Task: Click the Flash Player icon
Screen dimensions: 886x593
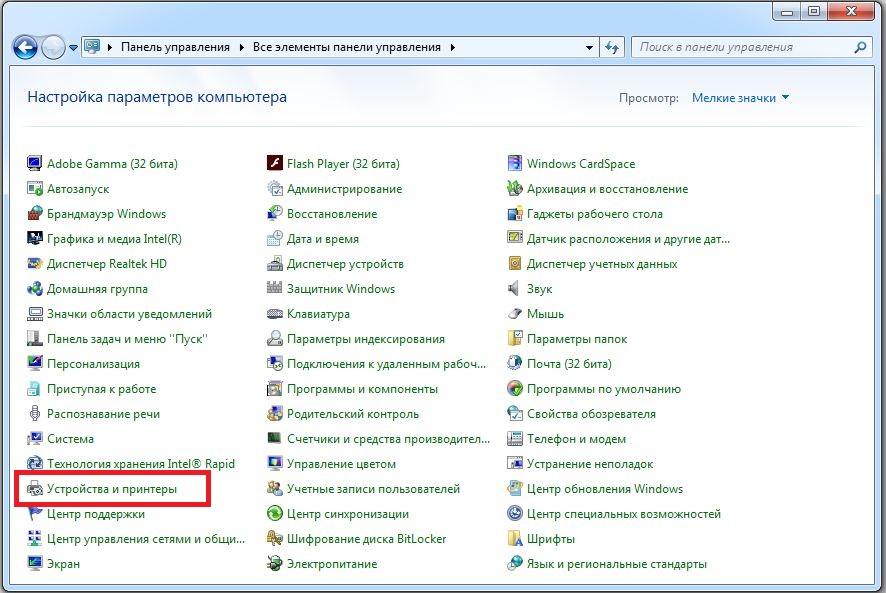Action: 275,164
